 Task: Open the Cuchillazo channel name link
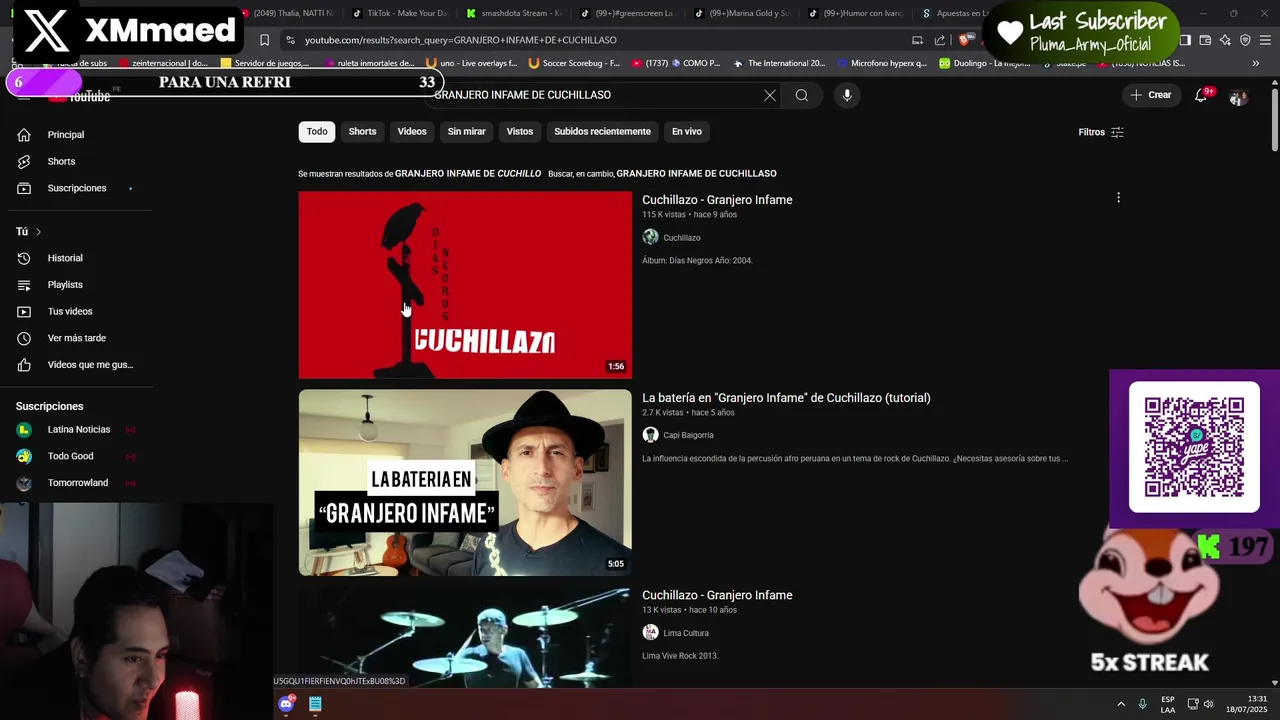tap(682, 238)
